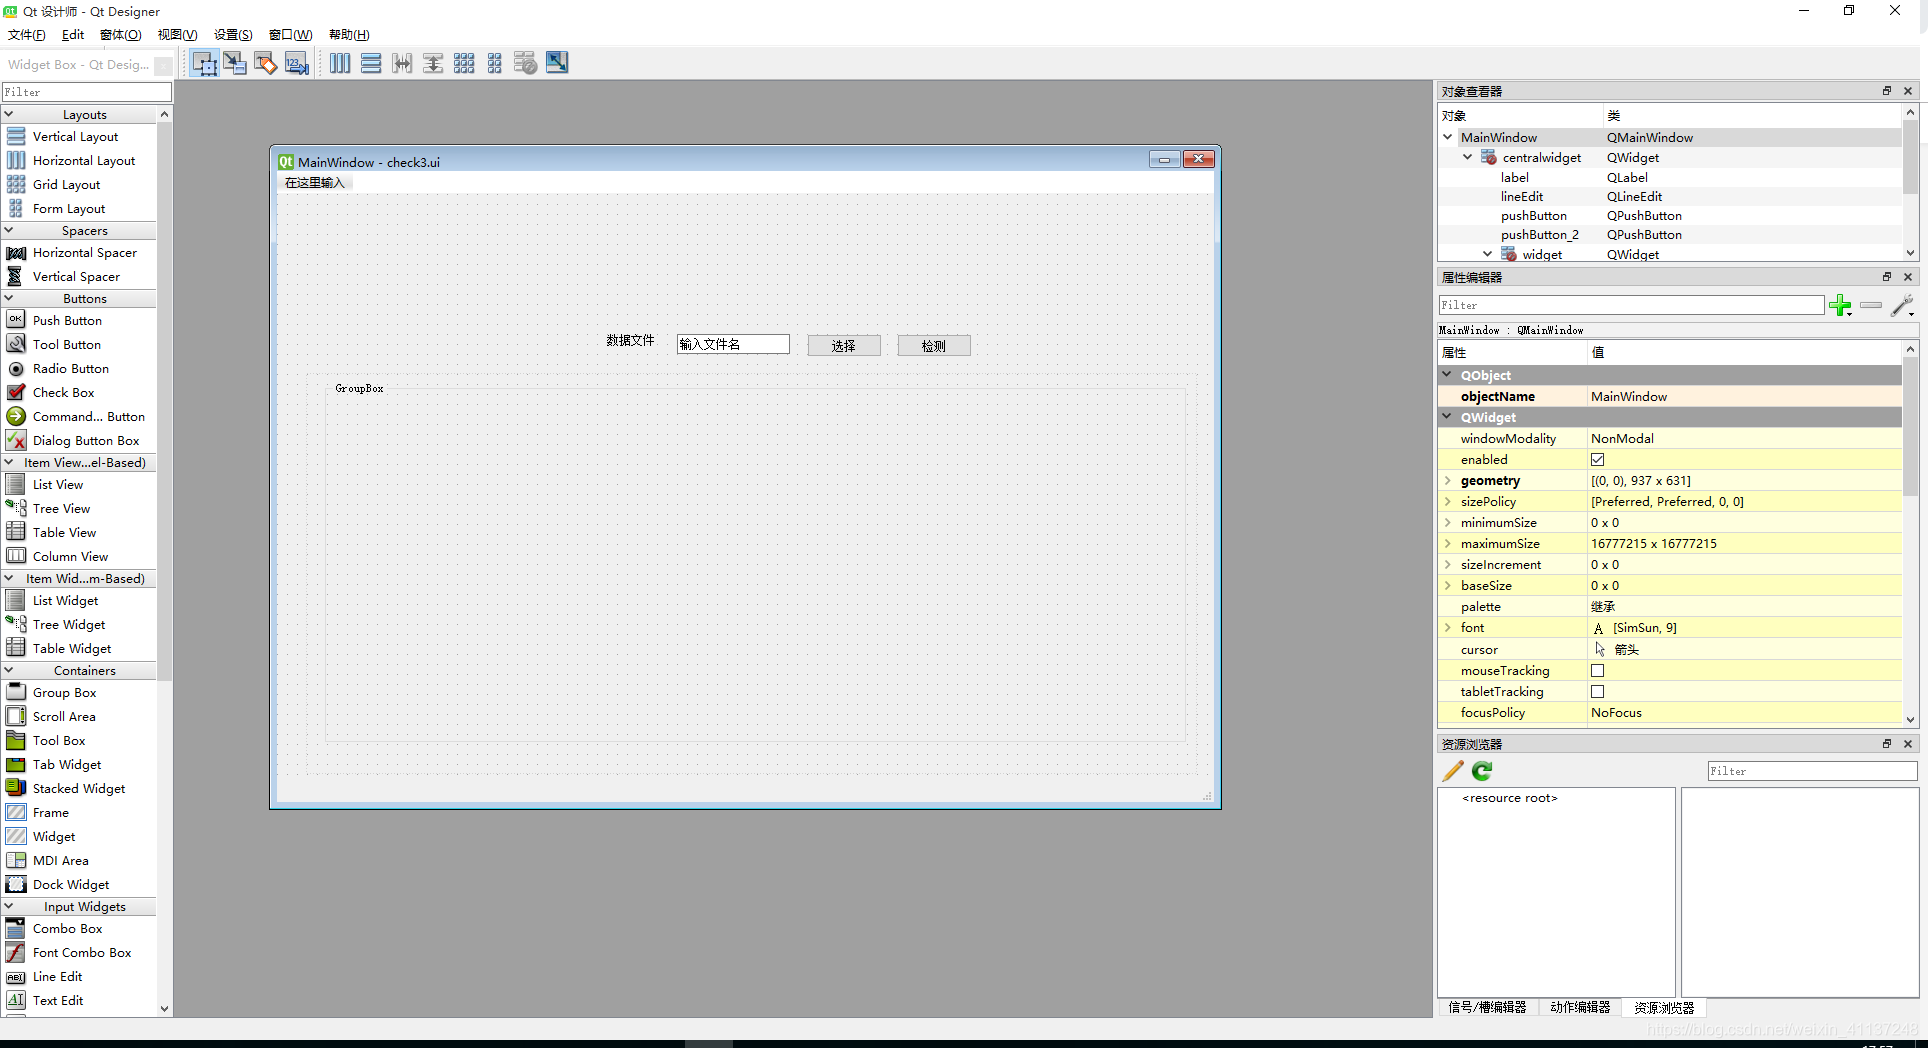
Task: Select the Edit Signals/Slots mode tool
Action: pos(235,62)
